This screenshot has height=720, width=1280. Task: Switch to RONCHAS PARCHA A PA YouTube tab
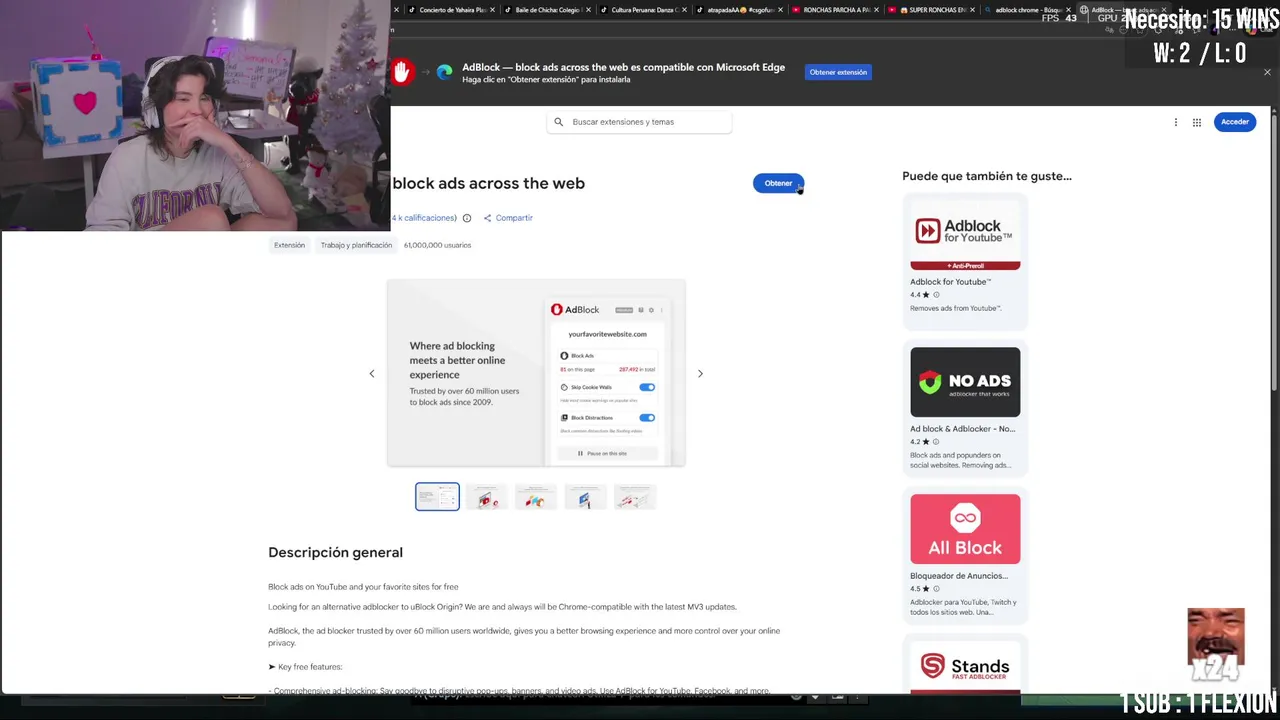point(835,10)
